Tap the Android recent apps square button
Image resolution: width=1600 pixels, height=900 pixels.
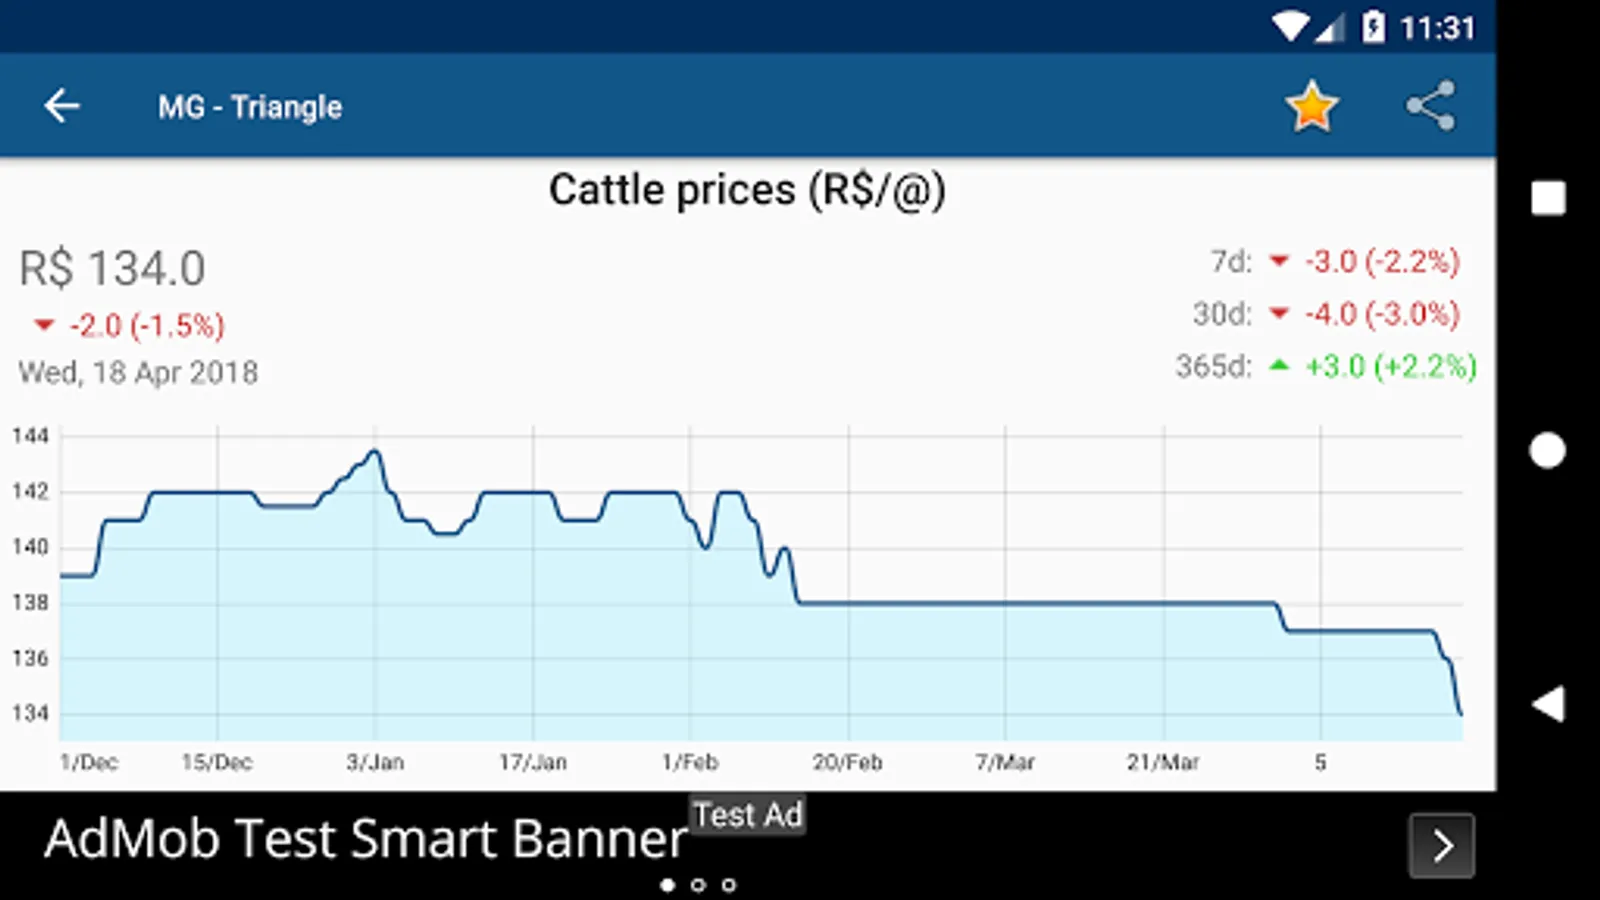(x=1548, y=198)
